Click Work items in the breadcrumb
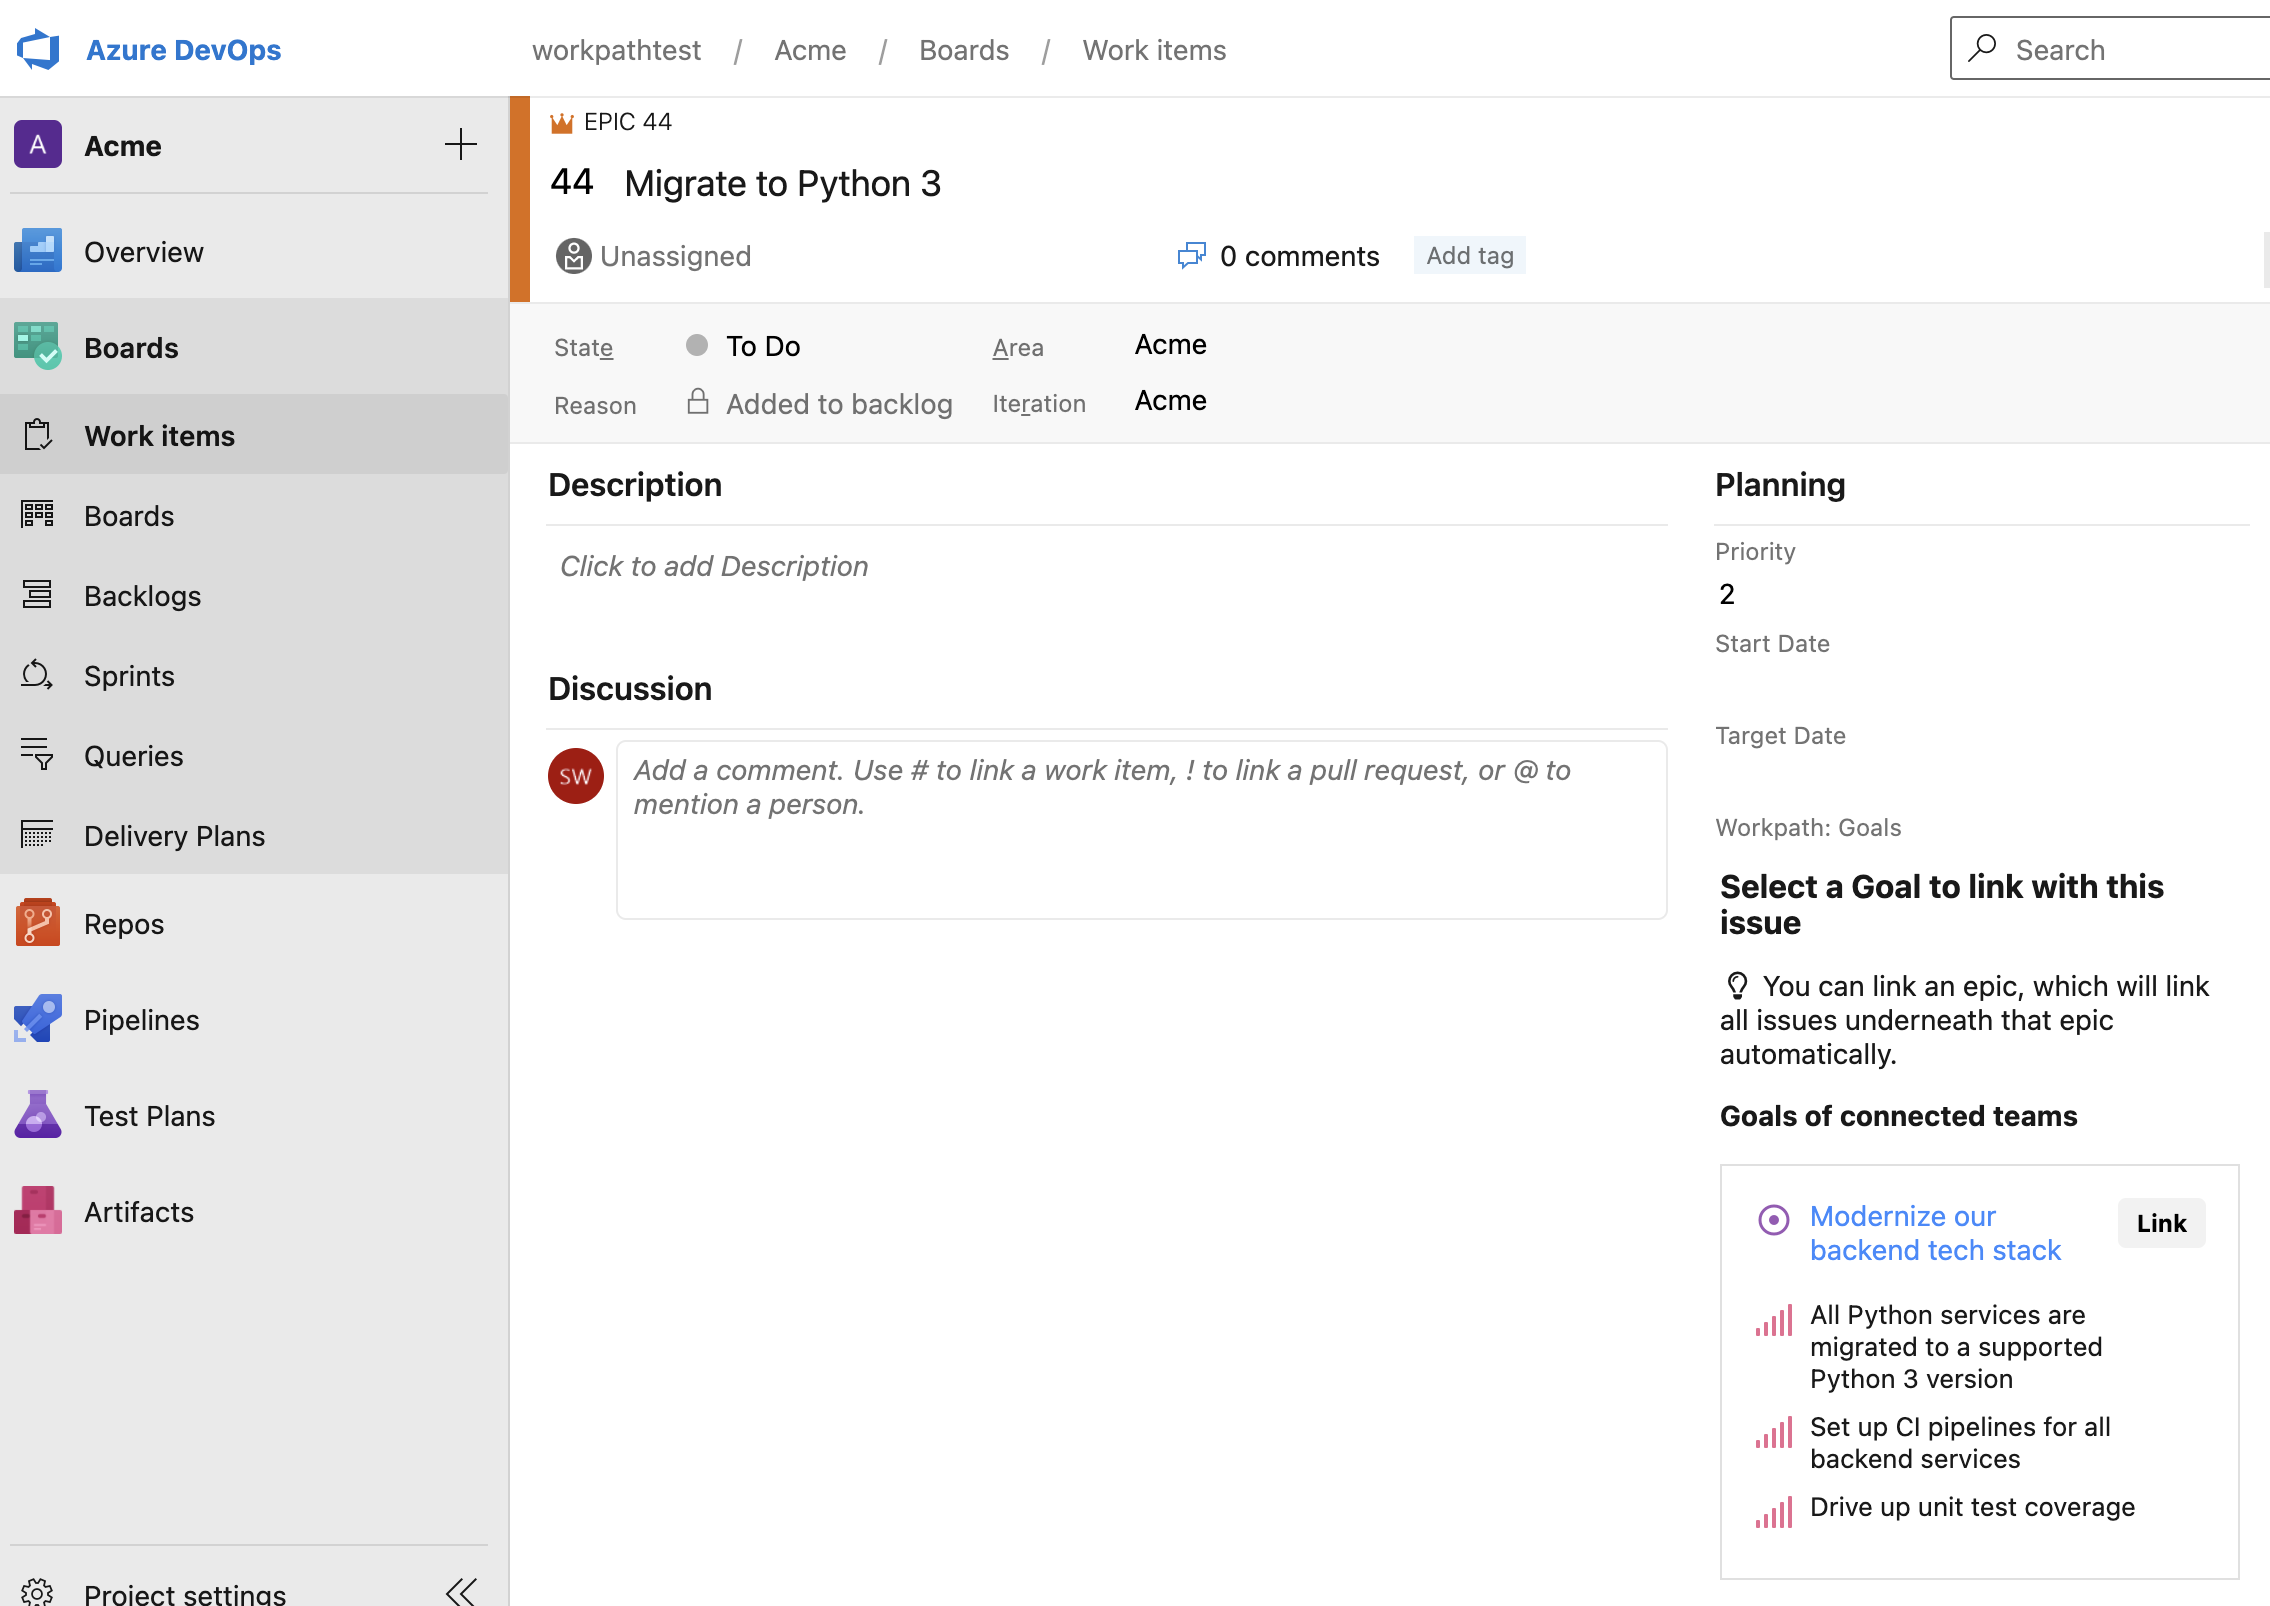 (x=1154, y=50)
